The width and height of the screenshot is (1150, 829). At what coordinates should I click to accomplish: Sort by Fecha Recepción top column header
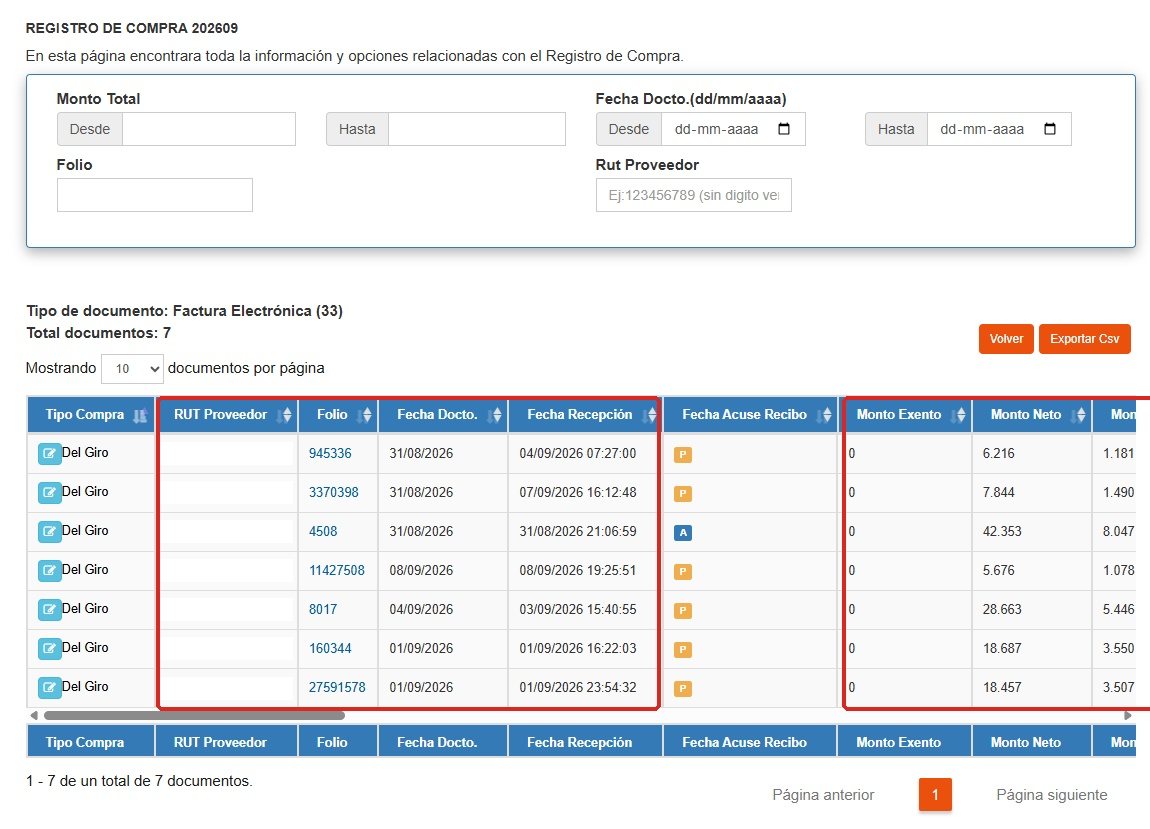point(585,414)
